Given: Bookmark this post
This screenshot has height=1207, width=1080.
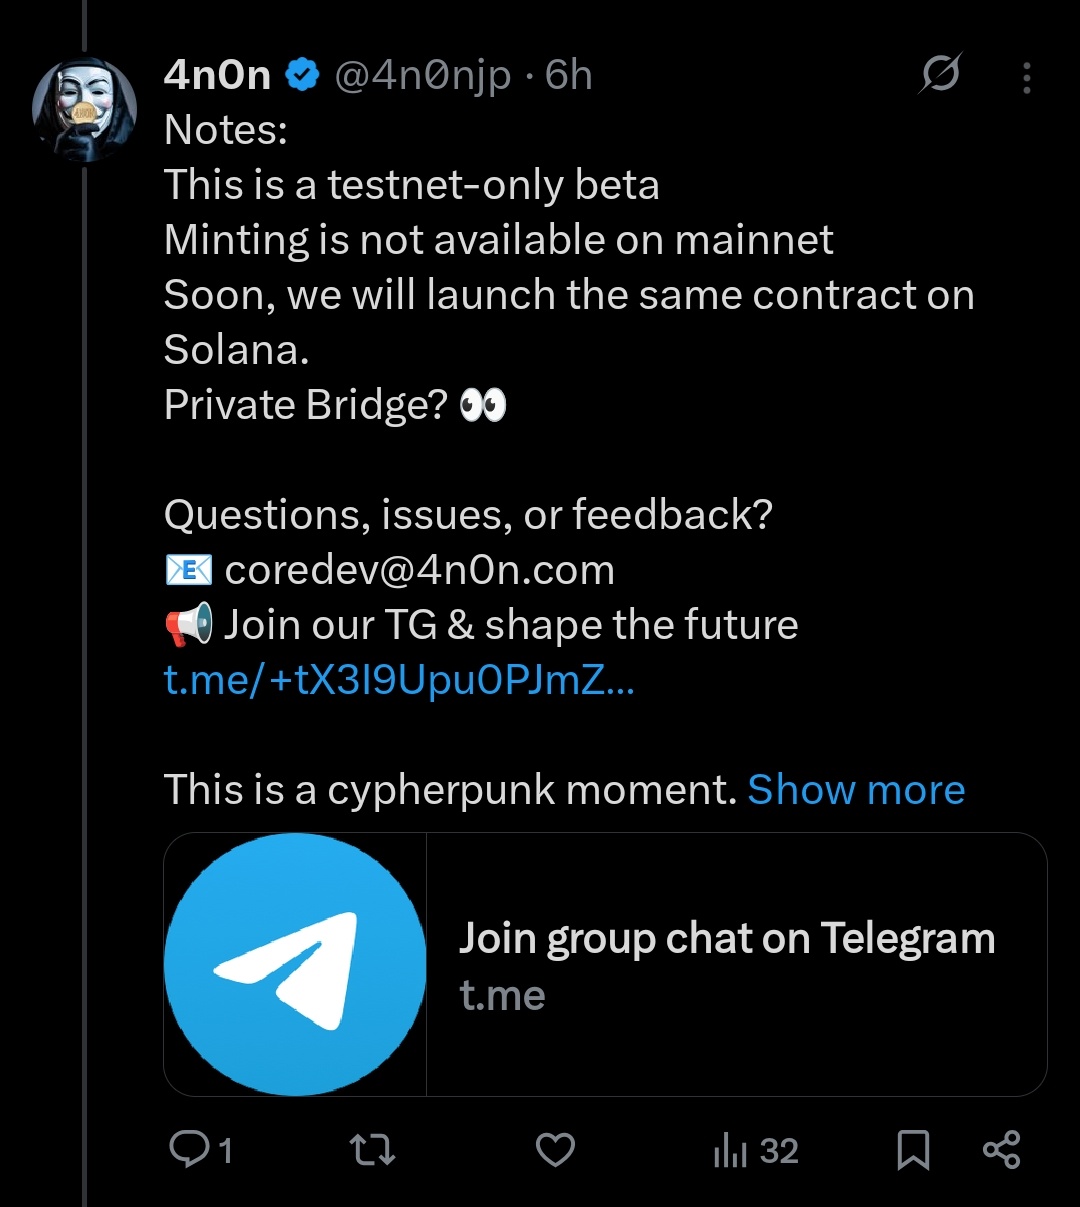Looking at the screenshot, I should click(912, 1150).
